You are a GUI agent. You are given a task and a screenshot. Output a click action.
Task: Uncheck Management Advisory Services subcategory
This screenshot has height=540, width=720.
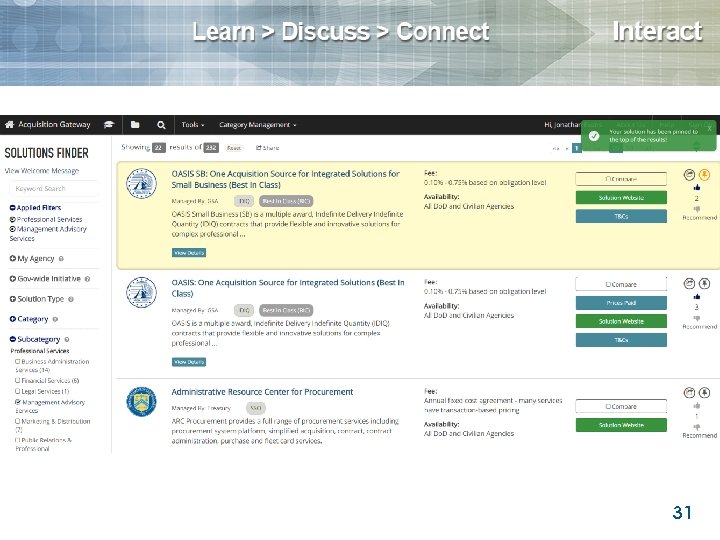[18, 402]
